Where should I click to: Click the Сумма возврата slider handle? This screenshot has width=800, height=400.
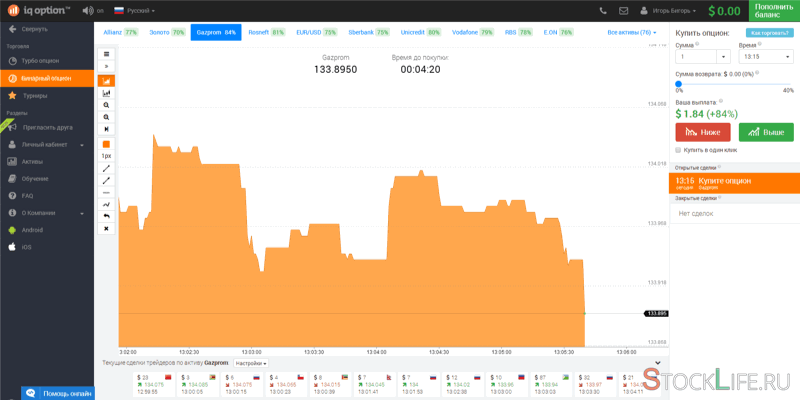[679, 84]
